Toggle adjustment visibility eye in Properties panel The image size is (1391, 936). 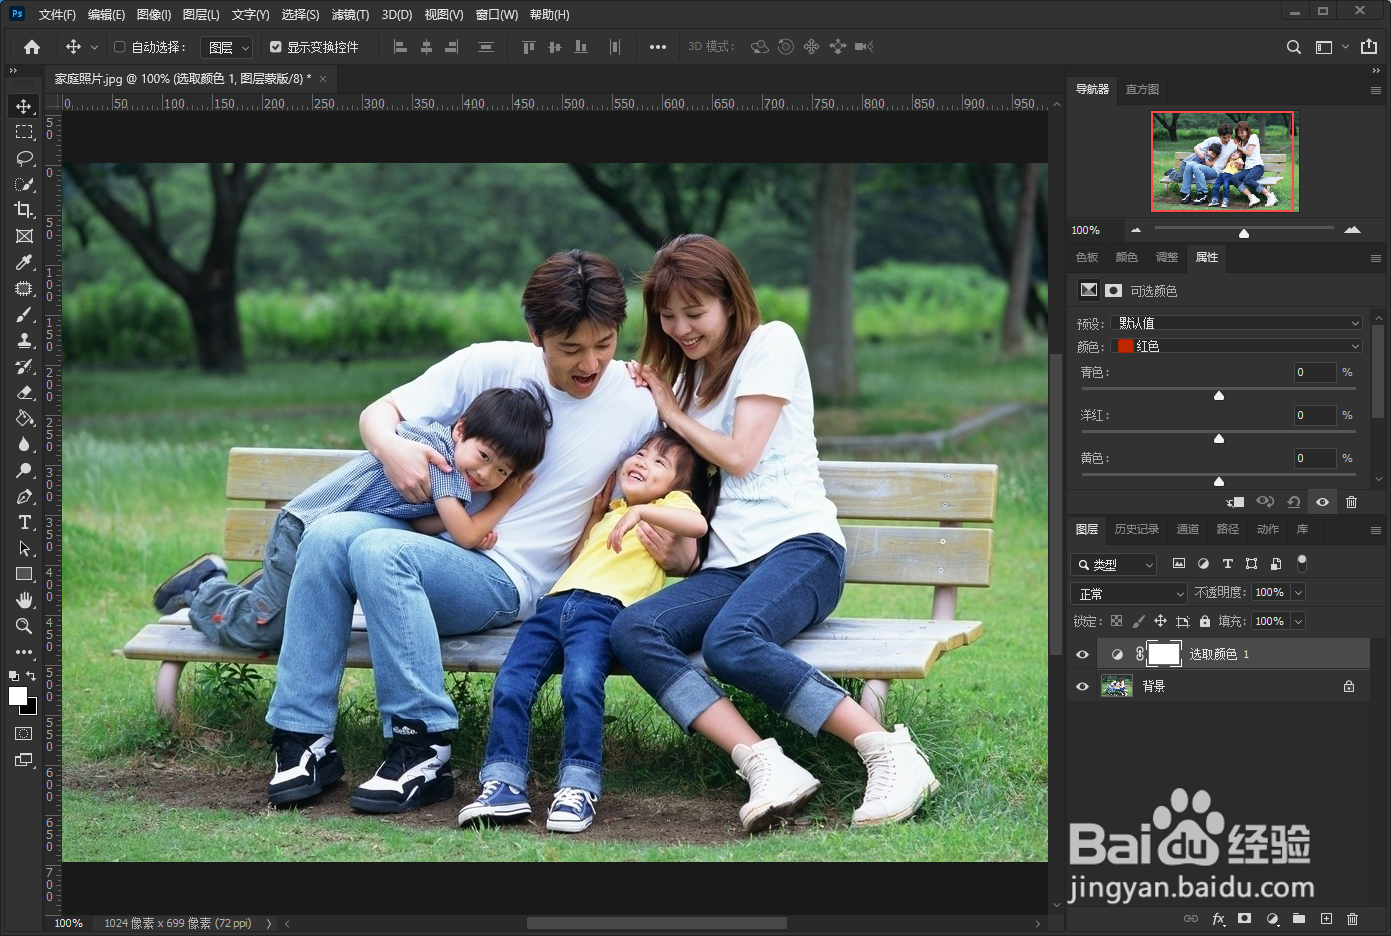click(x=1322, y=502)
